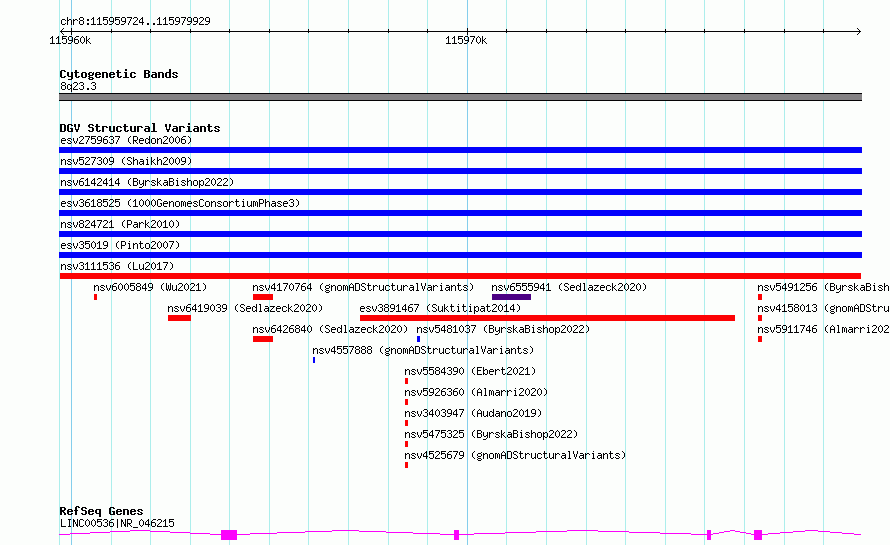This screenshot has width=890, height=545.
Task: Click nsv6555941 (Sedlazeck2020) label
Action: (569, 287)
